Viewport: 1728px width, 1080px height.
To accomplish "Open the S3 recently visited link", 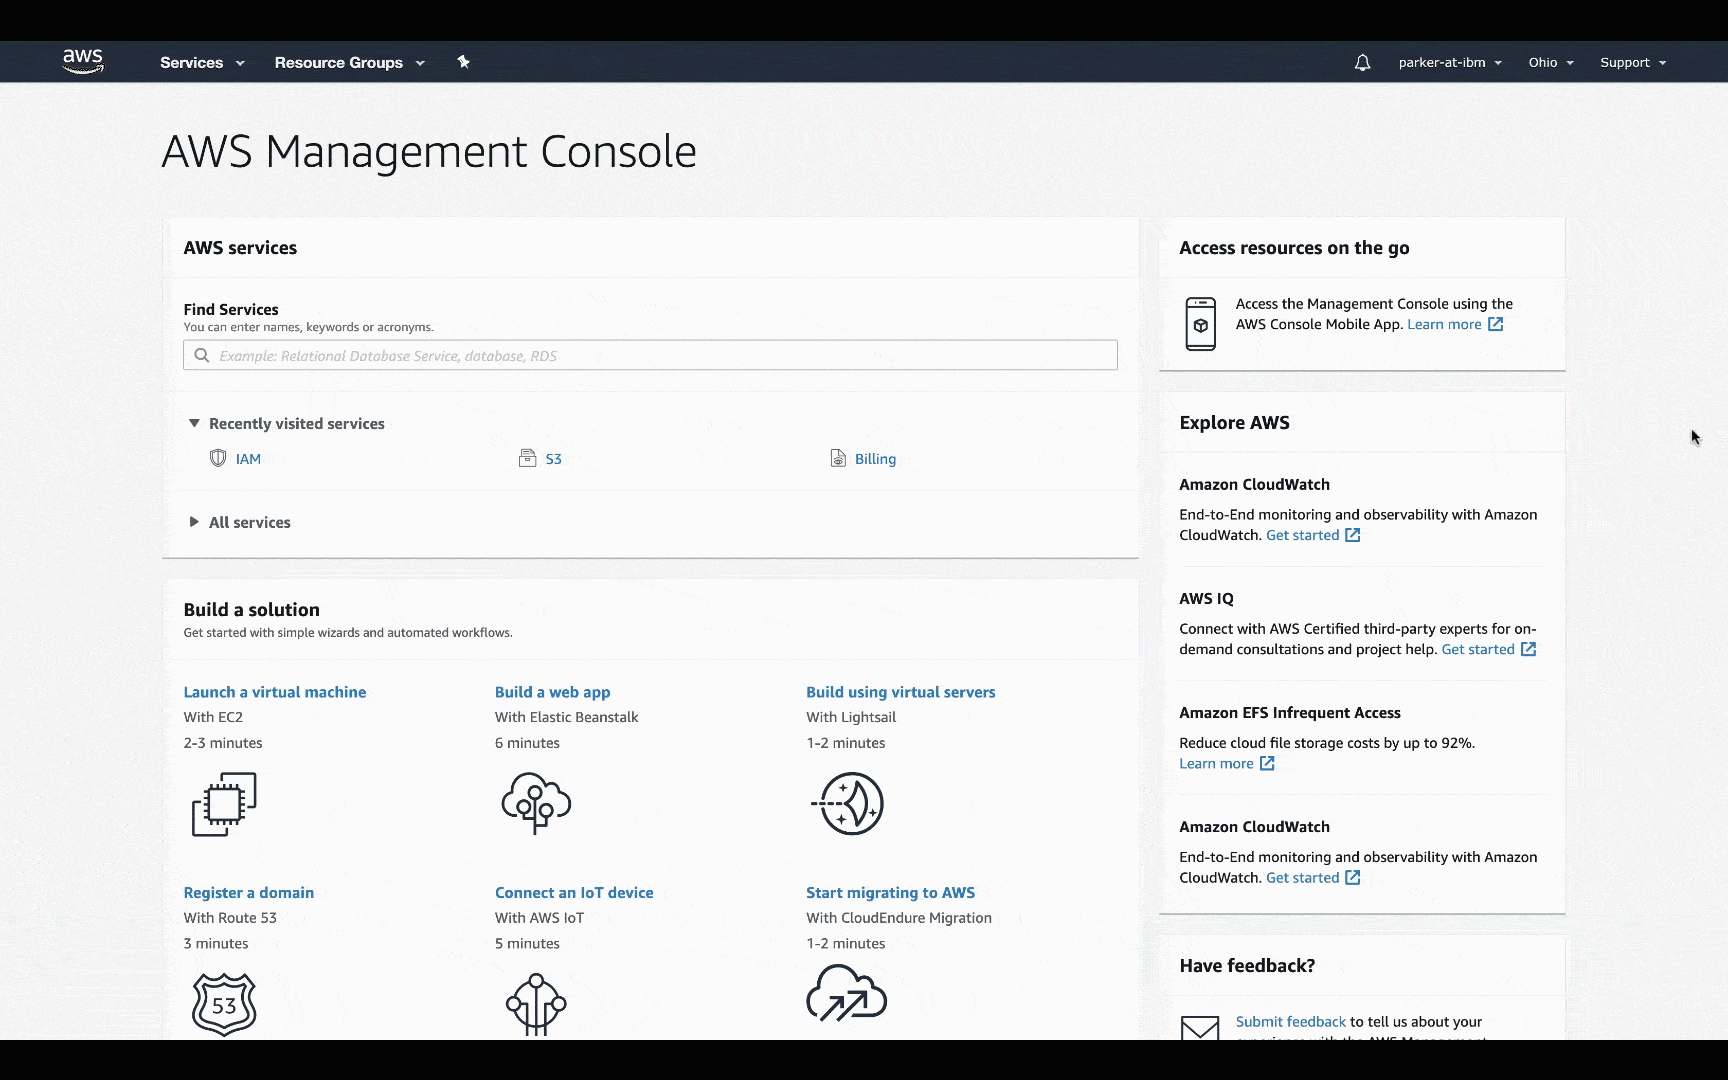I will (553, 459).
